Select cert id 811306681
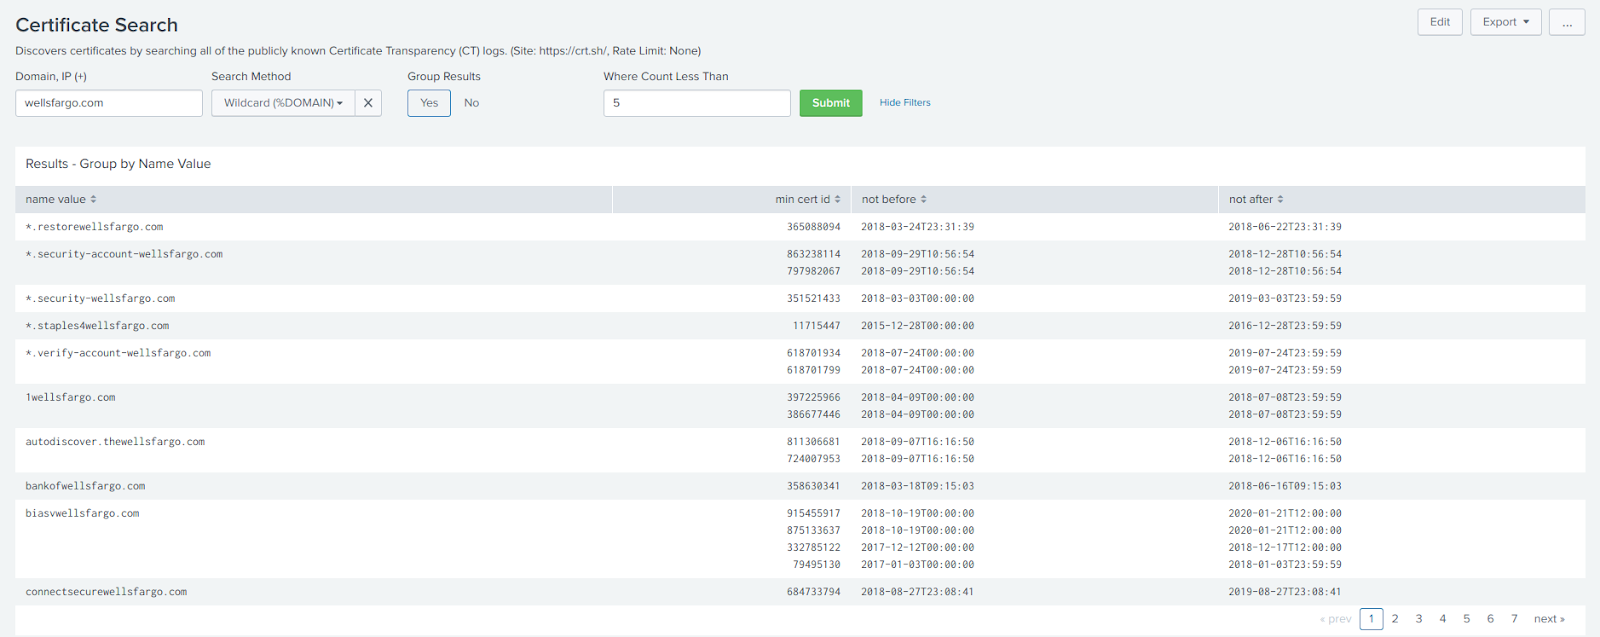1600x637 pixels. click(813, 441)
